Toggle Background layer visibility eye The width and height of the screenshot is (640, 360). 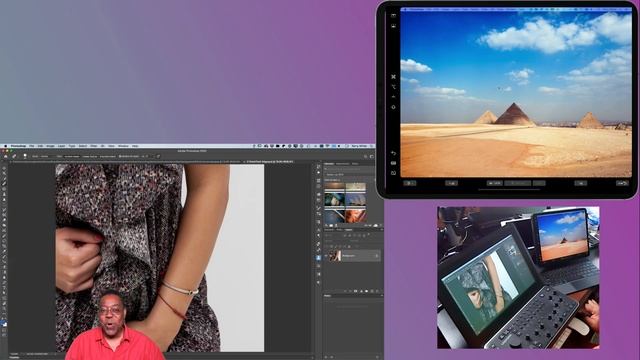(327, 256)
